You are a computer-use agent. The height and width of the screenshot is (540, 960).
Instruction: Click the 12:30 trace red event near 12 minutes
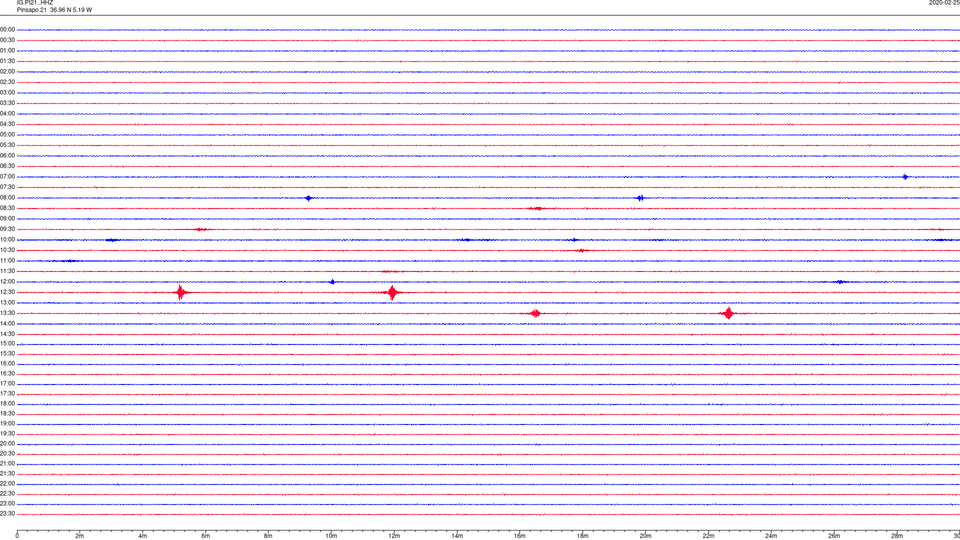(x=392, y=292)
